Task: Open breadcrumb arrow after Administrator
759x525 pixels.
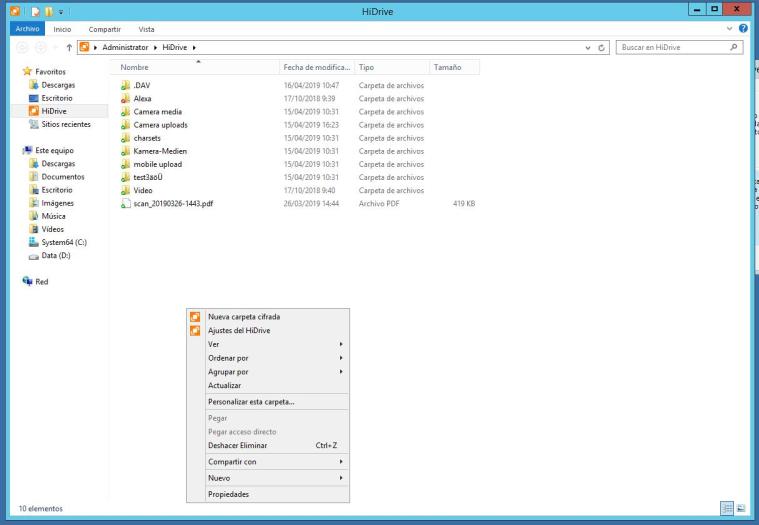Action: pos(155,47)
